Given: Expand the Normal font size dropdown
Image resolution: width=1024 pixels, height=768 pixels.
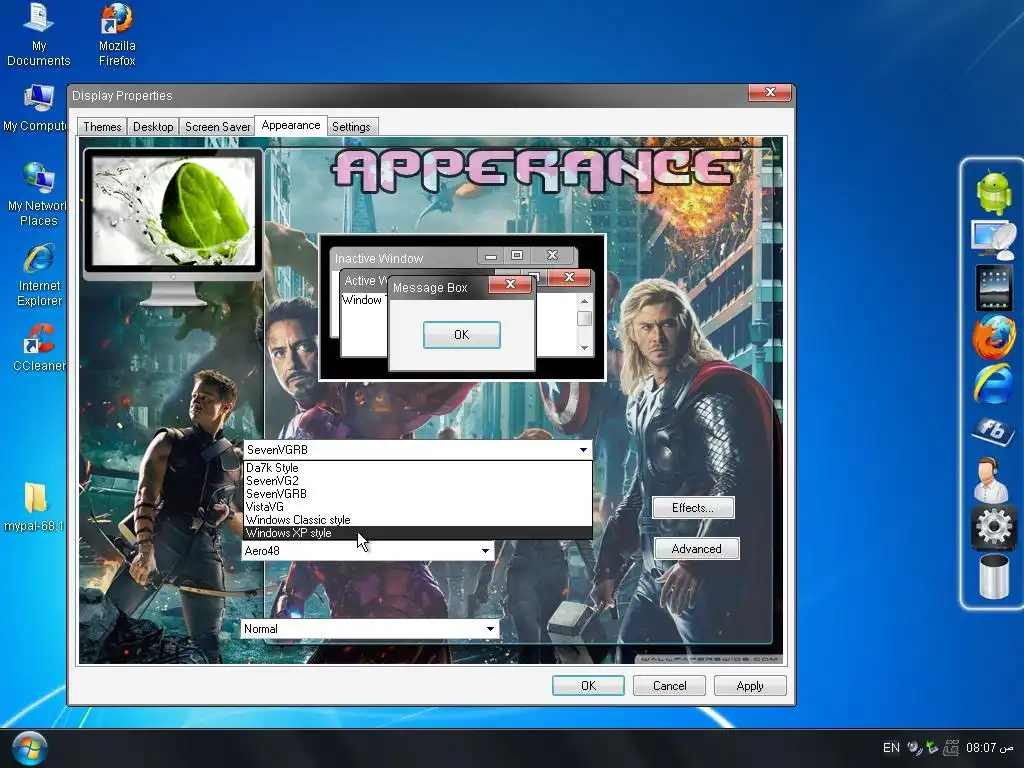Looking at the screenshot, I should [x=490, y=629].
